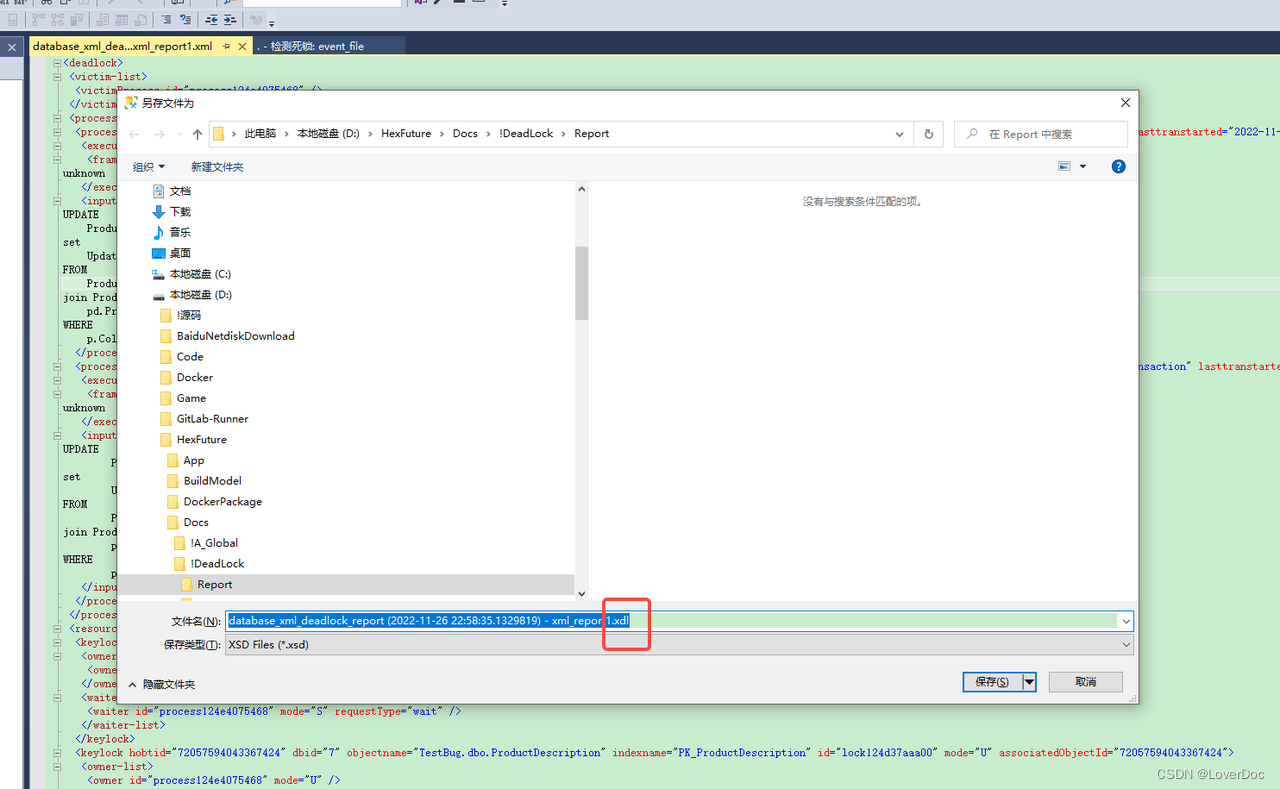
Task: Close the left side panel
Action: coord(13,46)
